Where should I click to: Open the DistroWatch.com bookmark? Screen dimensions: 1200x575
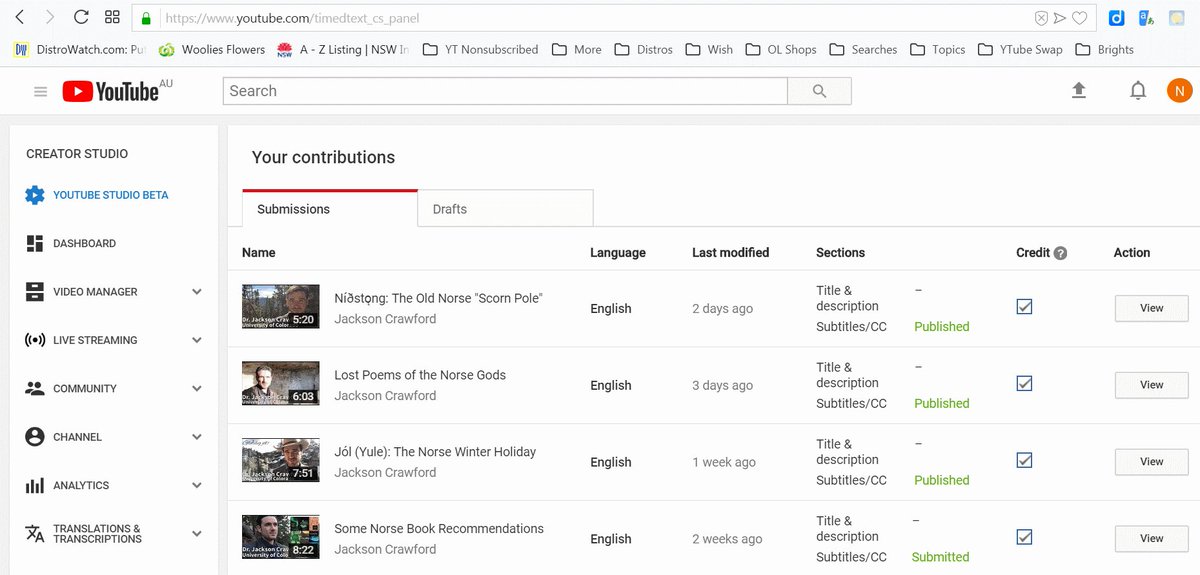click(80, 49)
